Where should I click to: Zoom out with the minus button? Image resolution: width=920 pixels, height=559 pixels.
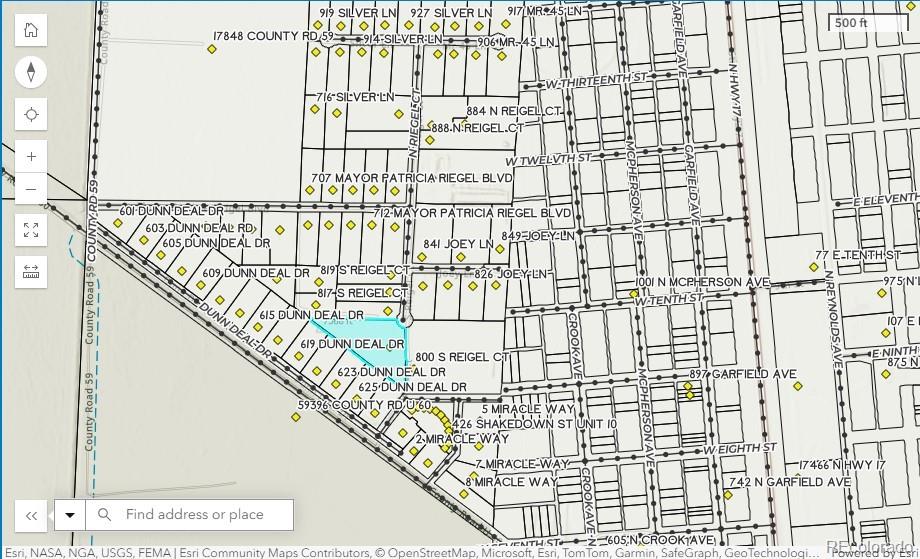click(31, 189)
